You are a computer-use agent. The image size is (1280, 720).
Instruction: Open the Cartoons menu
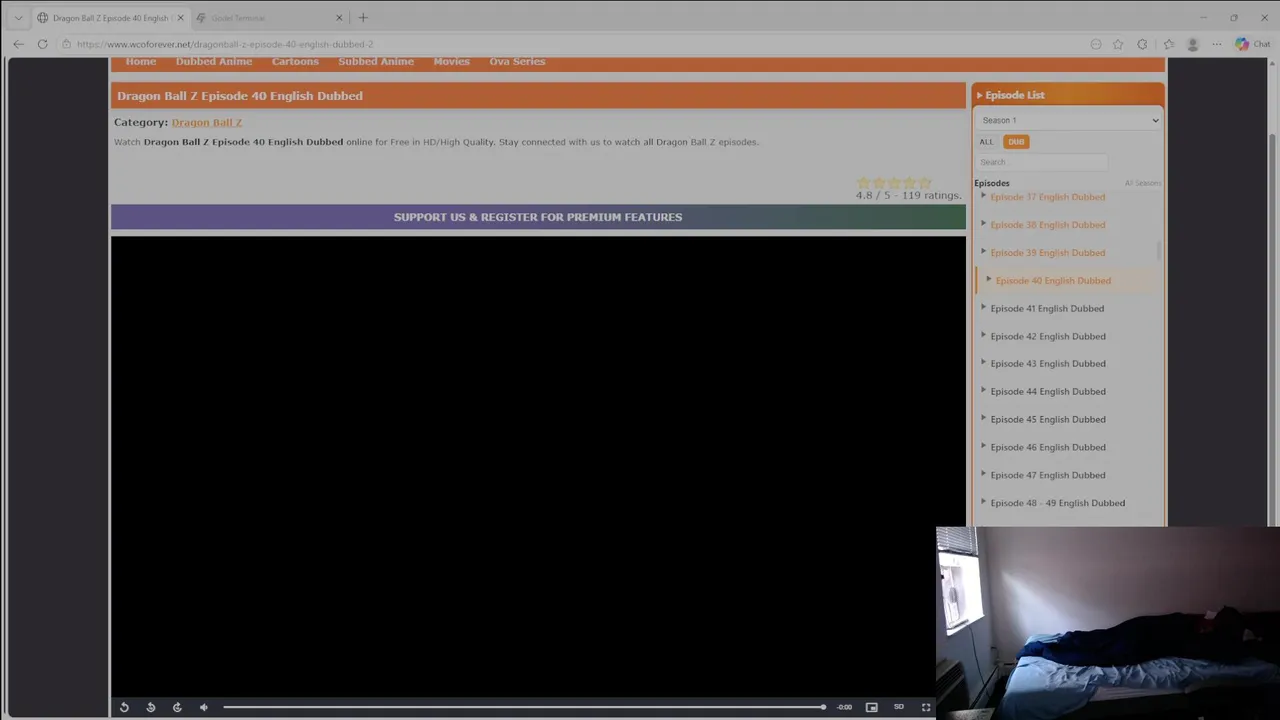(x=295, y=62)
